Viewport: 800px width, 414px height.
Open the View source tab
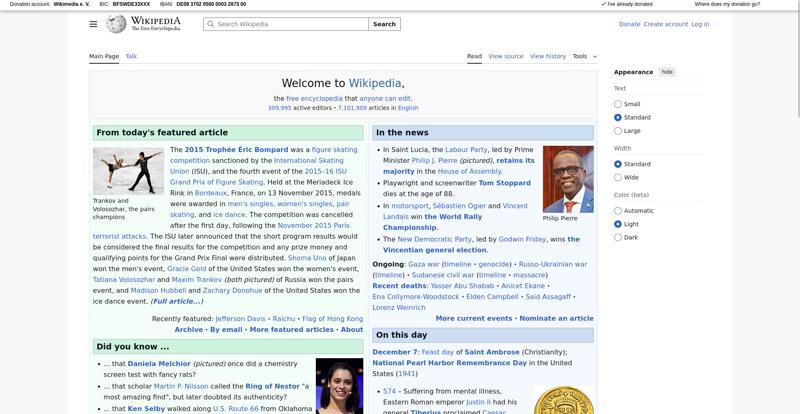(x=505, y=56)
